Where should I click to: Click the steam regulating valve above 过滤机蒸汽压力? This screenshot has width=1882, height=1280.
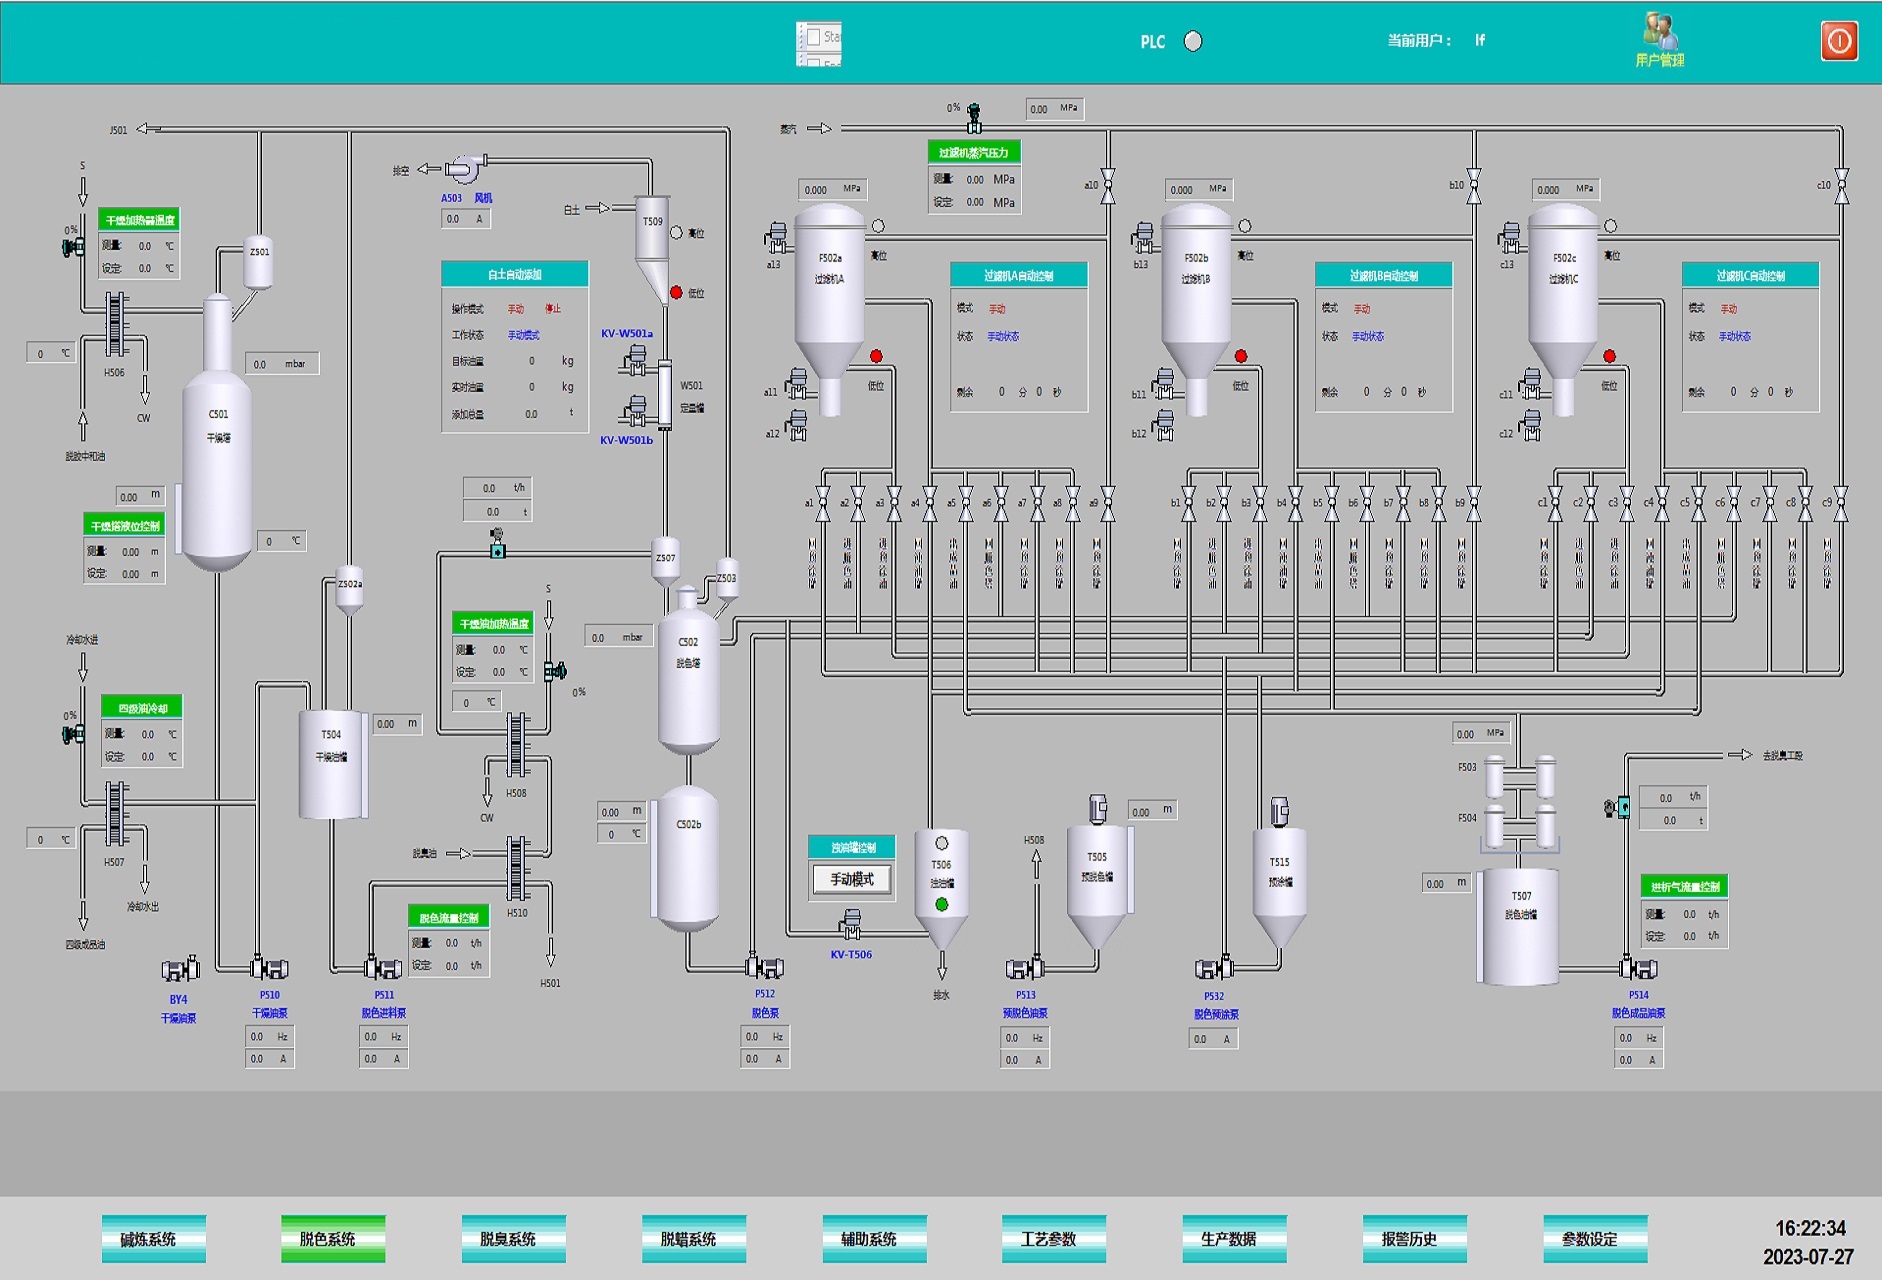coord(974,118)
